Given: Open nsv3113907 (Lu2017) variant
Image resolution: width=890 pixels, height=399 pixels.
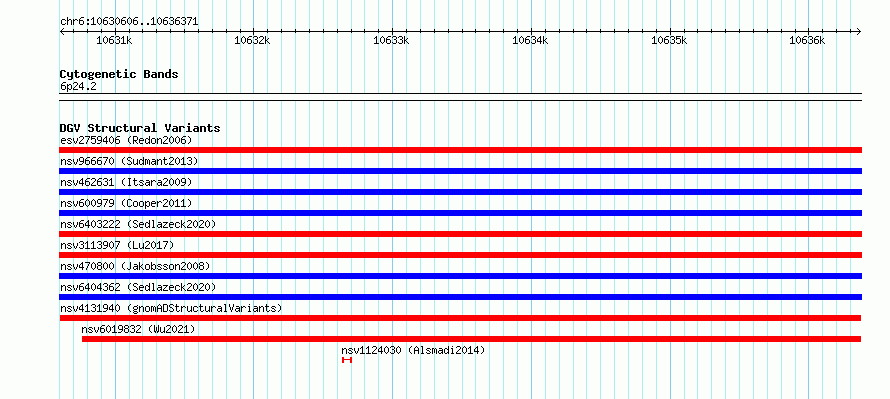Looking at the screenshot, I should coord(117,245).
